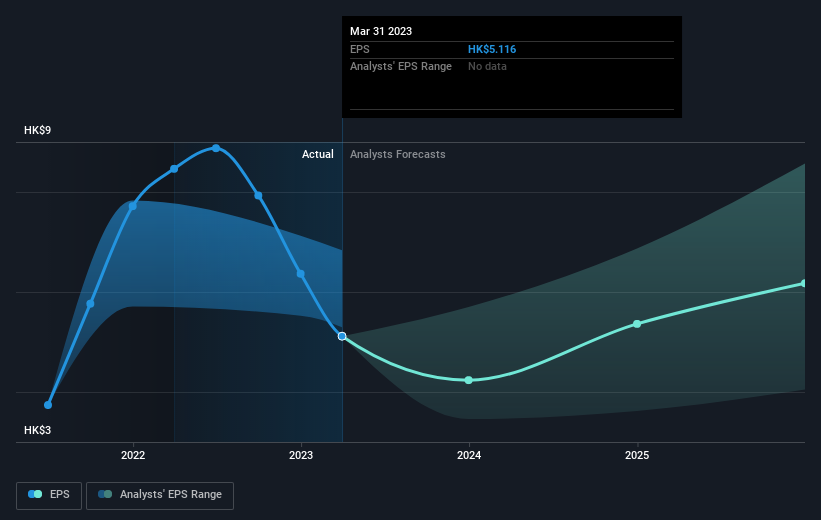This screenshot has width=821, height=520.
Task: Click the Mar 31 2023 tooltip date
Action: (381, 31)
